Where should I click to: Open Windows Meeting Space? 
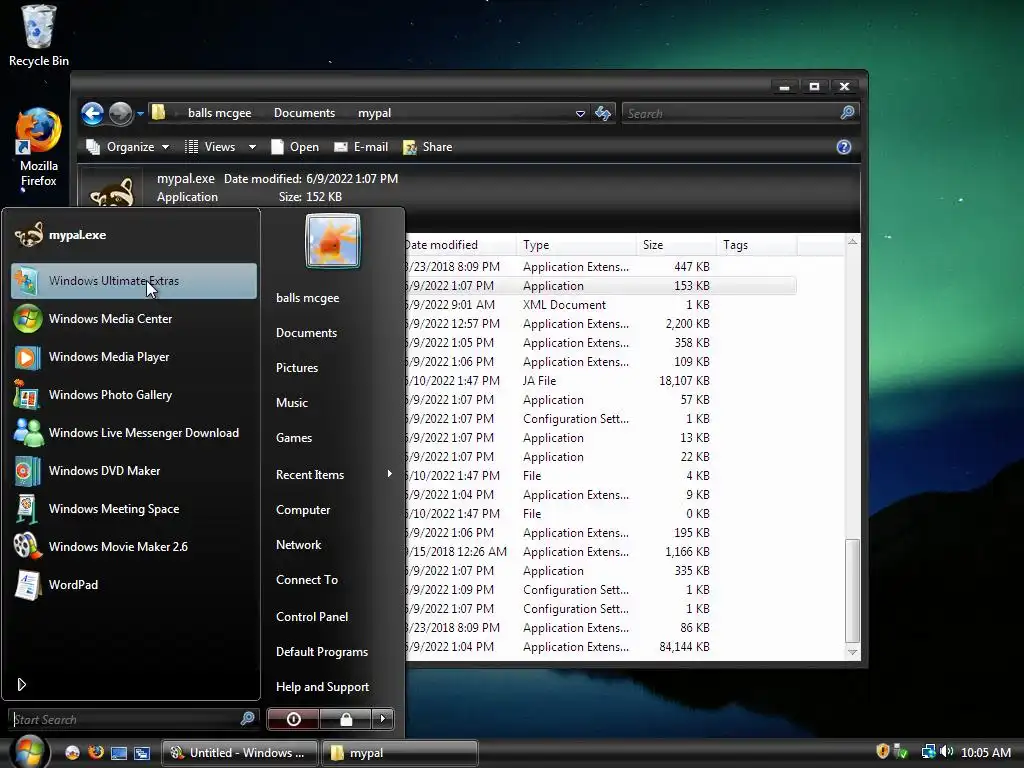coord(134,509)
